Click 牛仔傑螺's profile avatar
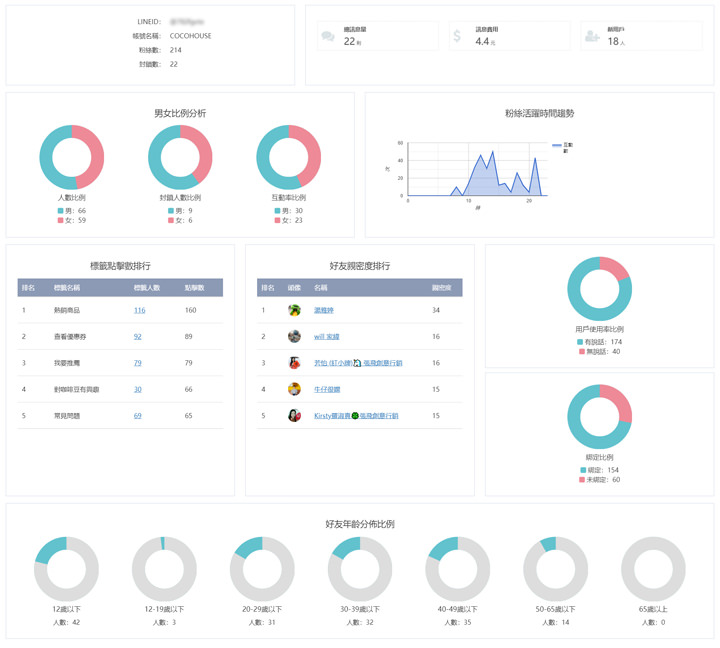Viewport: 720px width, 648px height. [x=294, y=389]
